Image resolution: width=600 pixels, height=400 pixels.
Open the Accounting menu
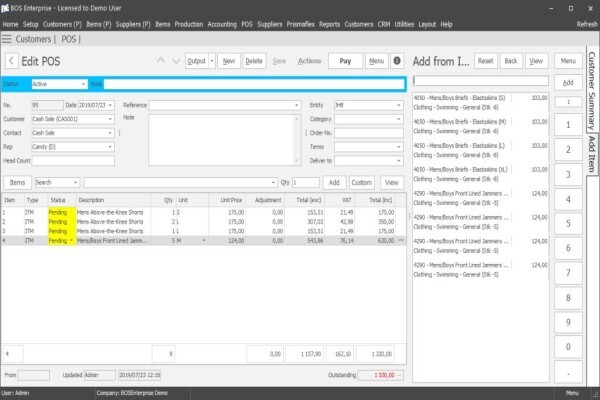(x=222, y=24)
